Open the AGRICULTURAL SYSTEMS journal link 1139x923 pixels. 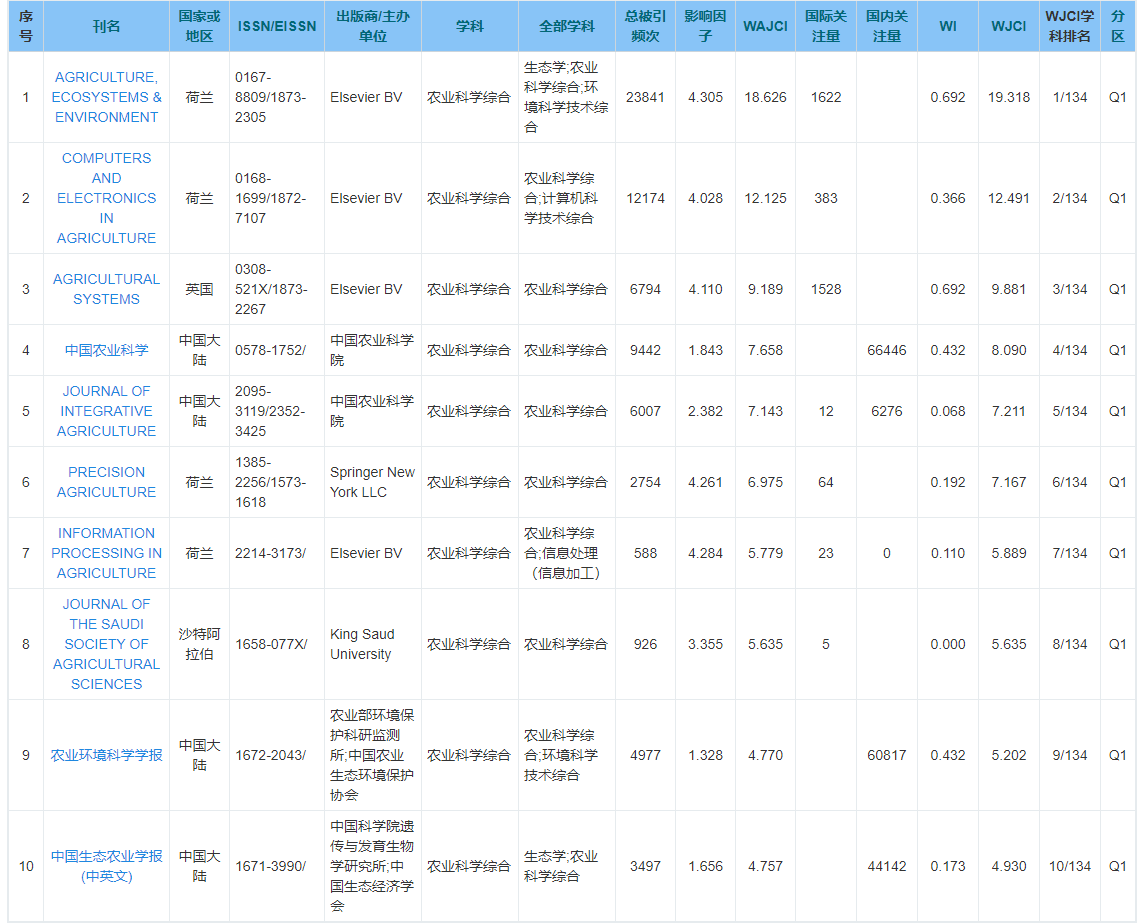(106, 289)
